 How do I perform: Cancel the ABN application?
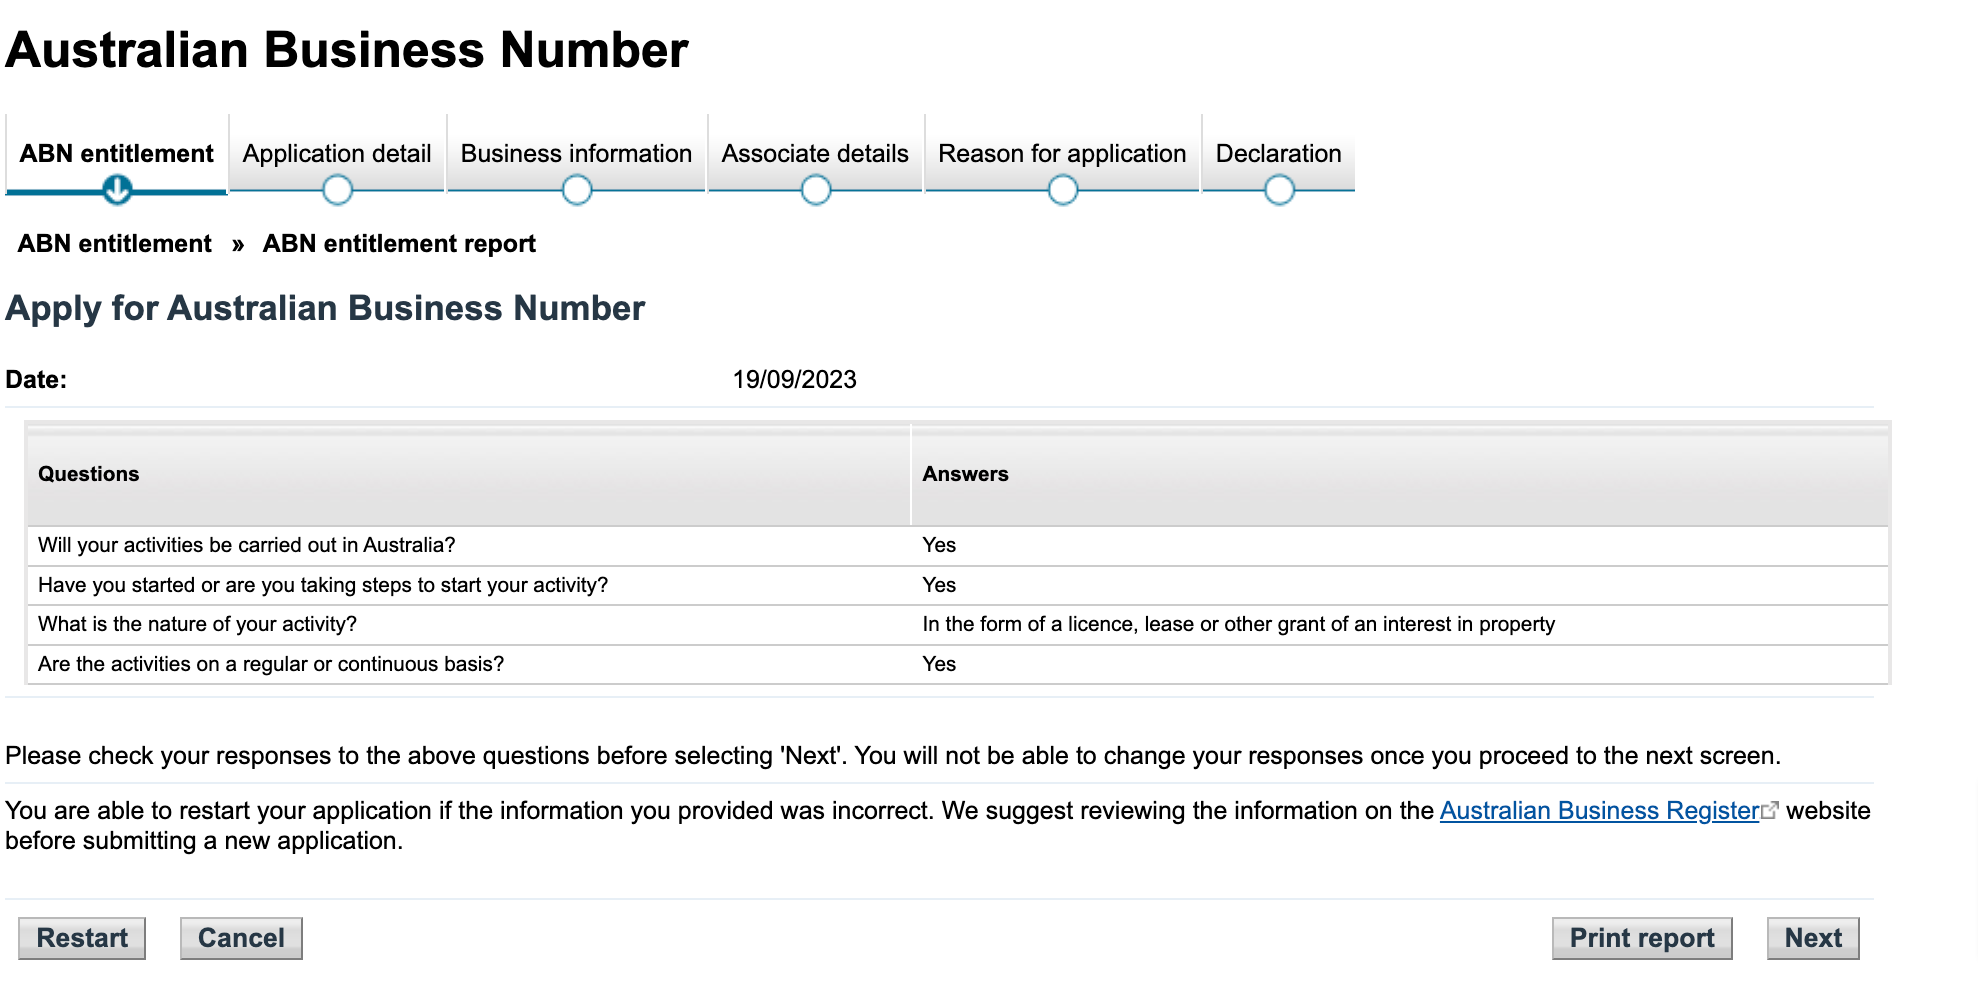pyautogui.click(x=241, y=938)
